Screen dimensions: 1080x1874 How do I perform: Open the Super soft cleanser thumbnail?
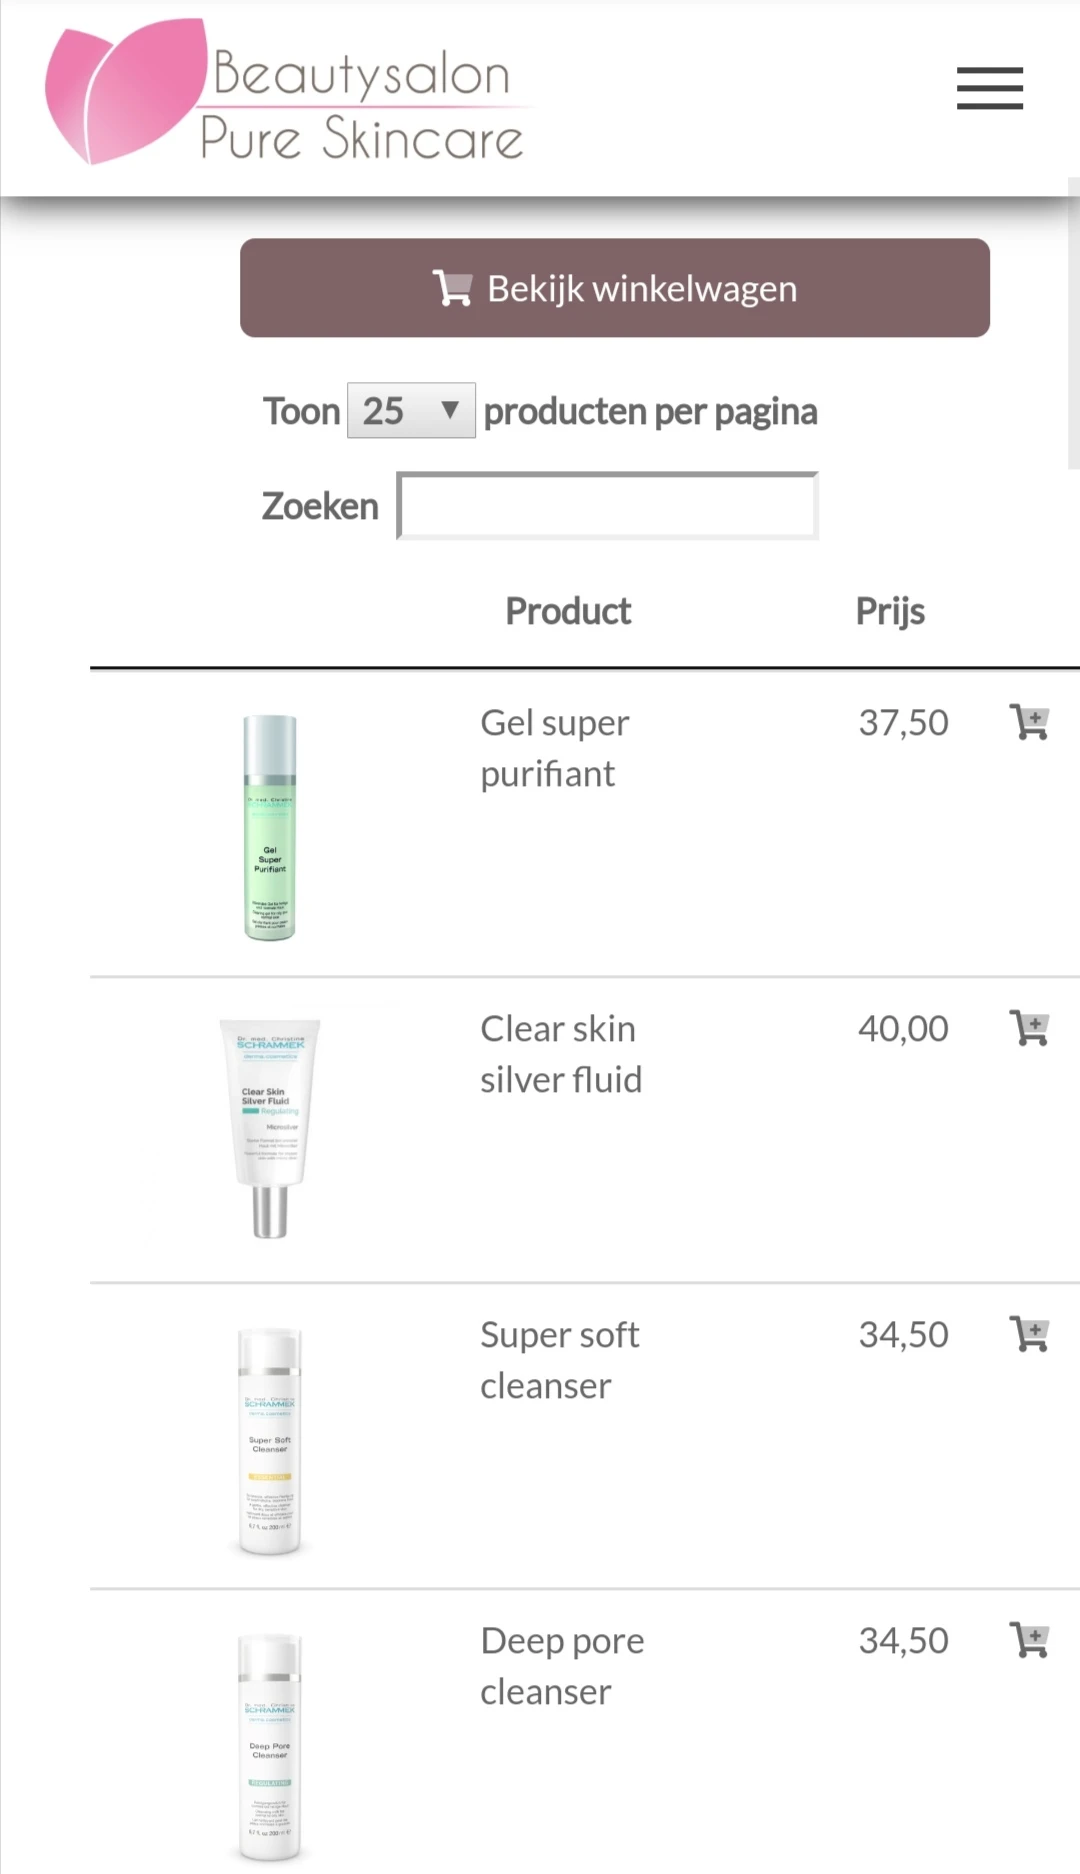270,1441
